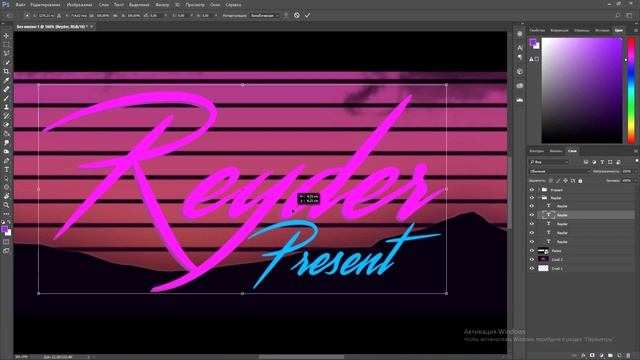
Task: Select the Eyedropper tool
Action: pyautogui.click(x=6, y=80)
